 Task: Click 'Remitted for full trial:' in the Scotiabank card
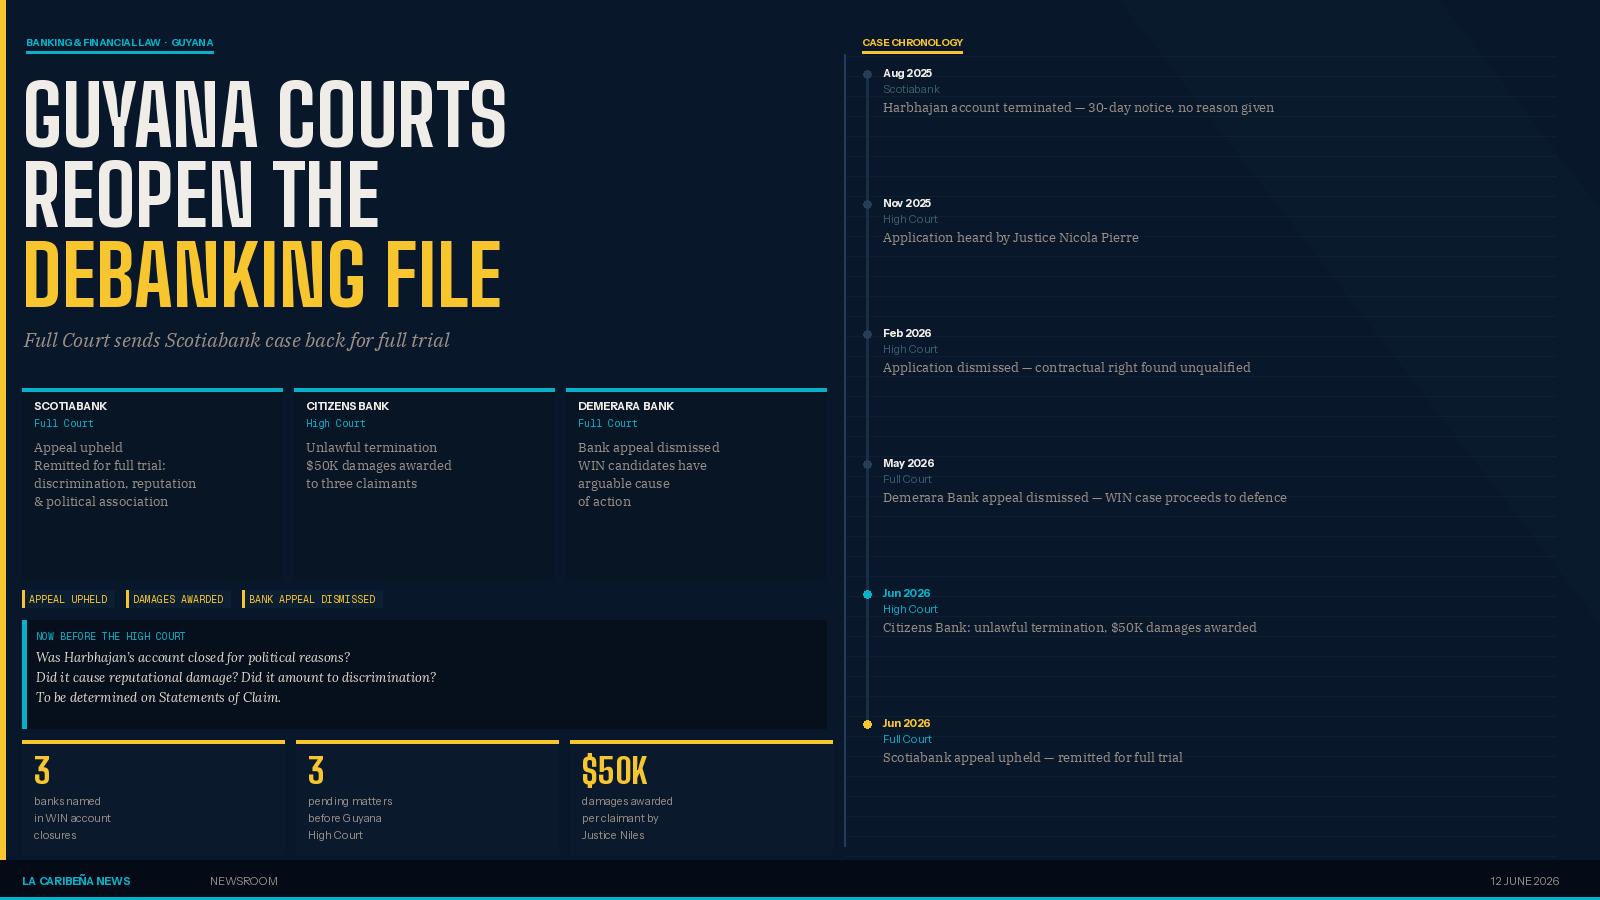tap(100, 466)
